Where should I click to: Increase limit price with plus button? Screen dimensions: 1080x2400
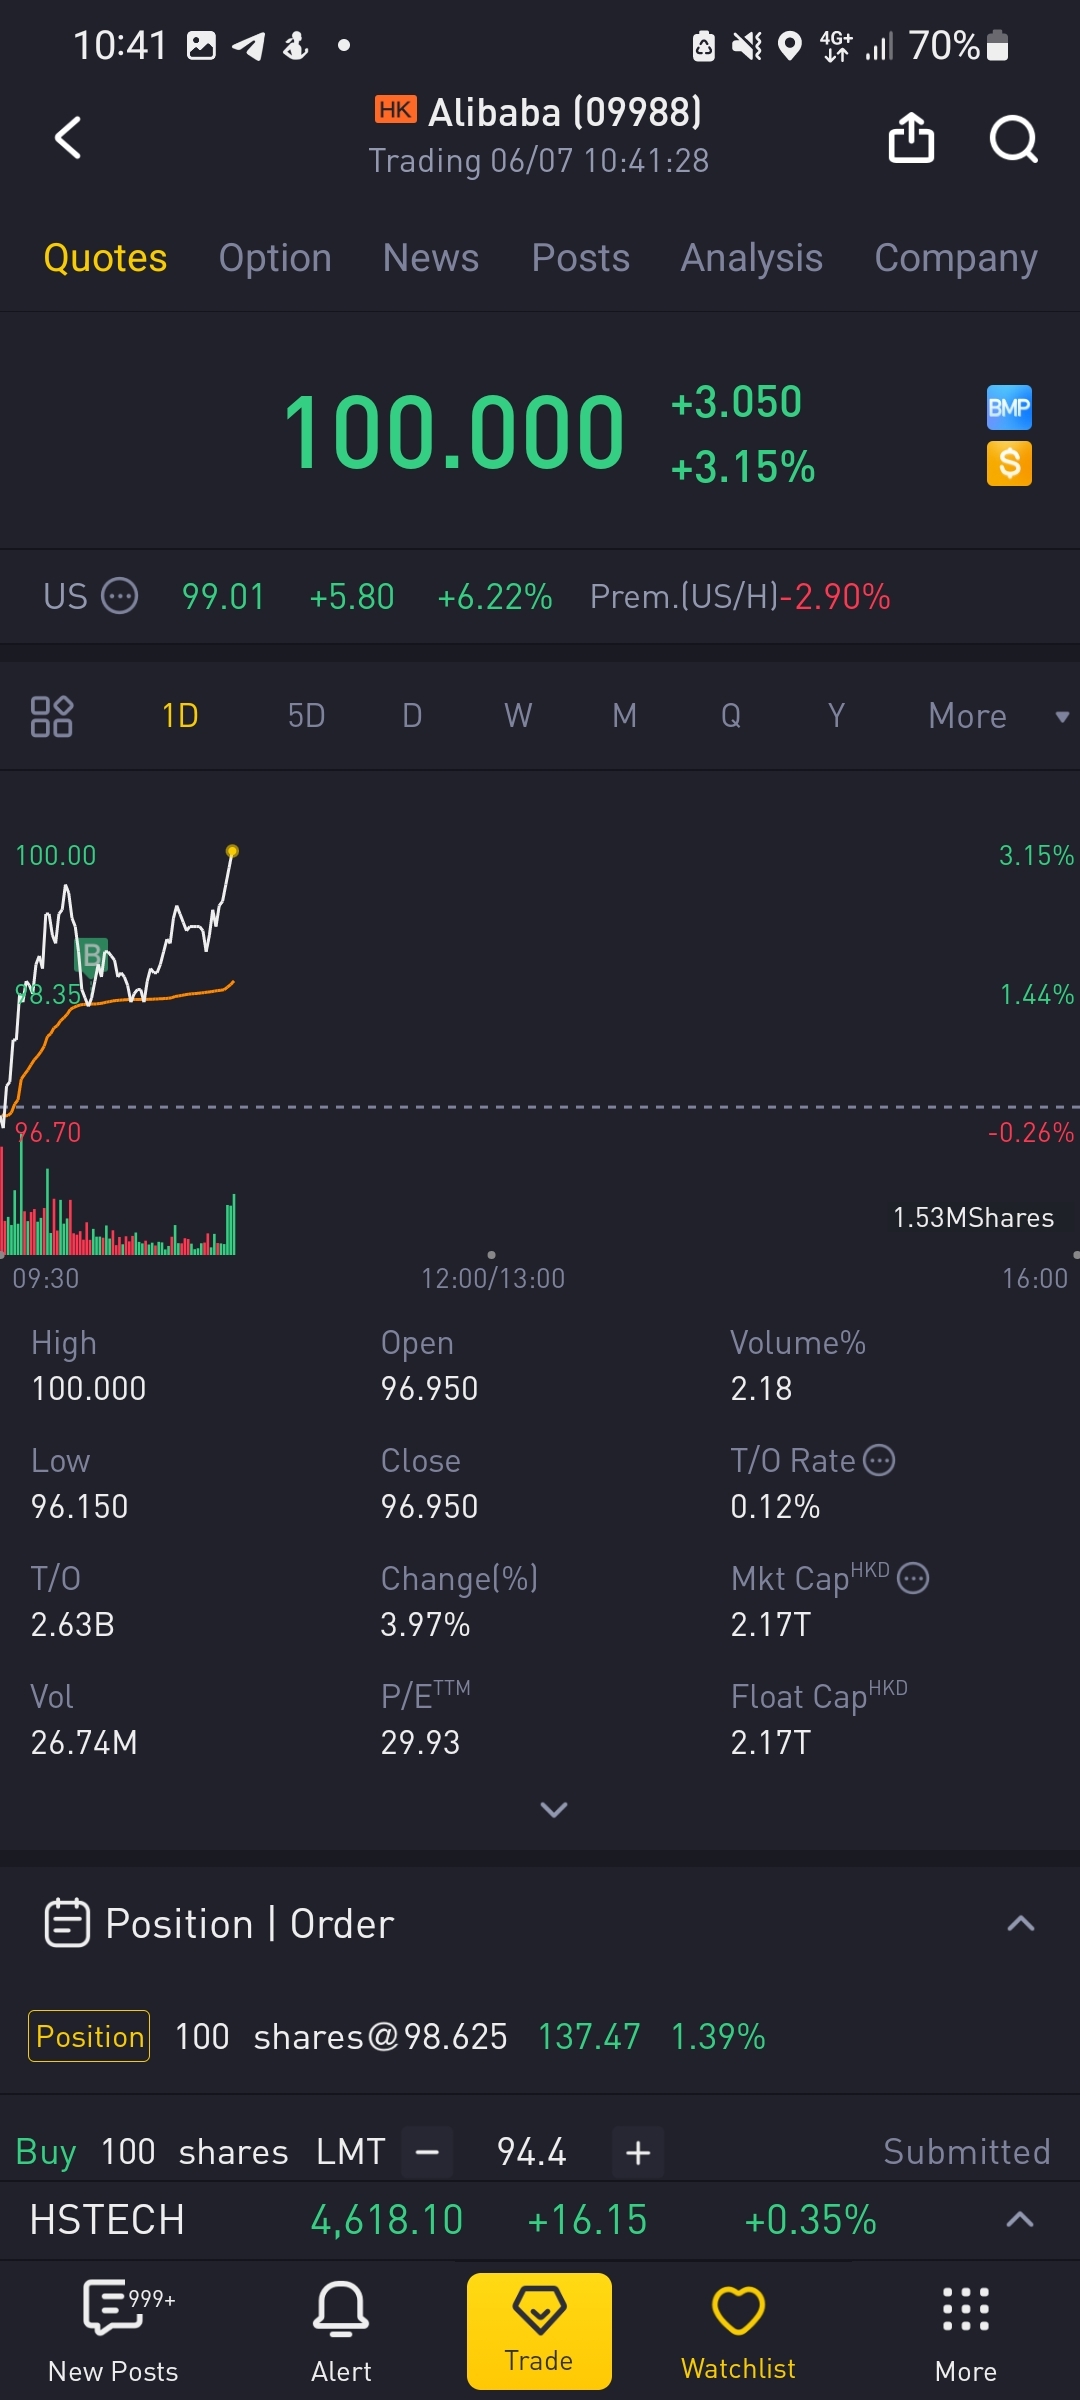(x=638, y=2151)
